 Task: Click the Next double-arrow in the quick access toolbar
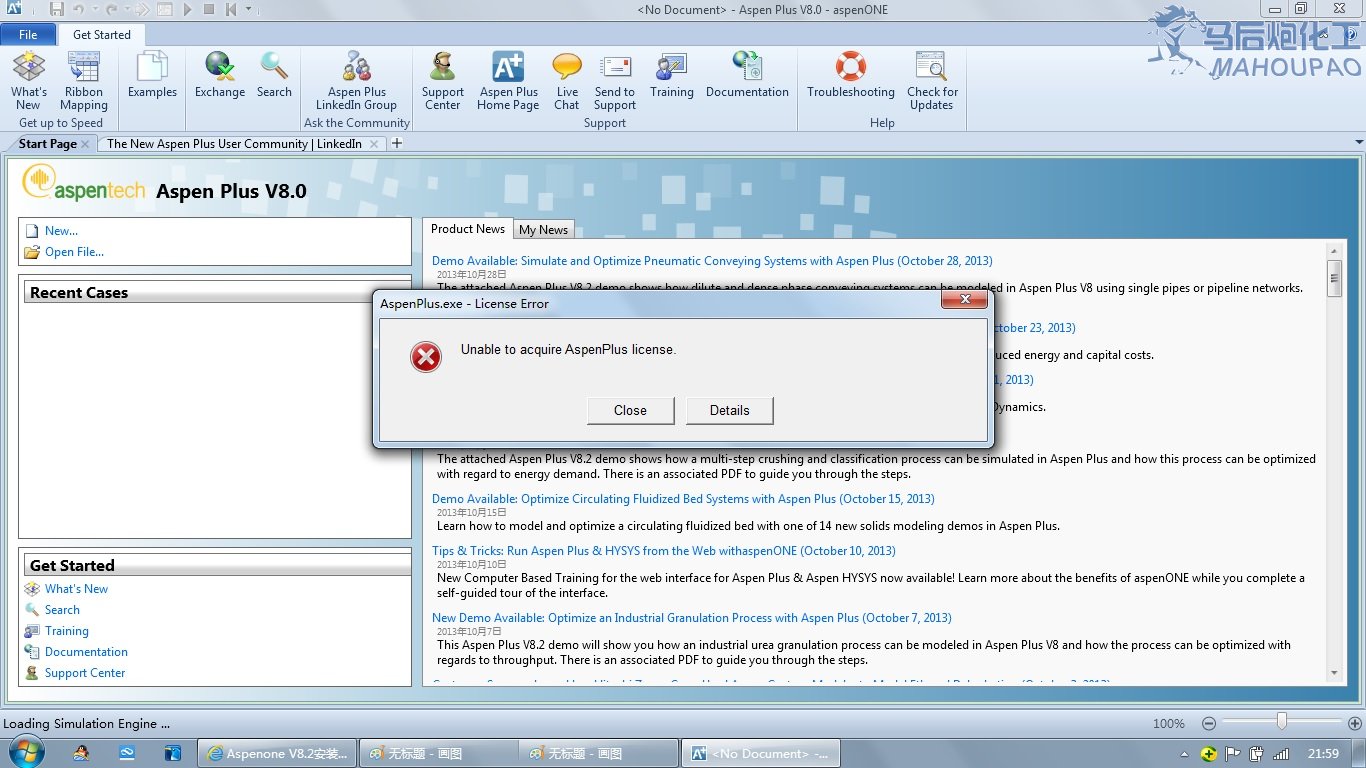(x=141, y=9)
